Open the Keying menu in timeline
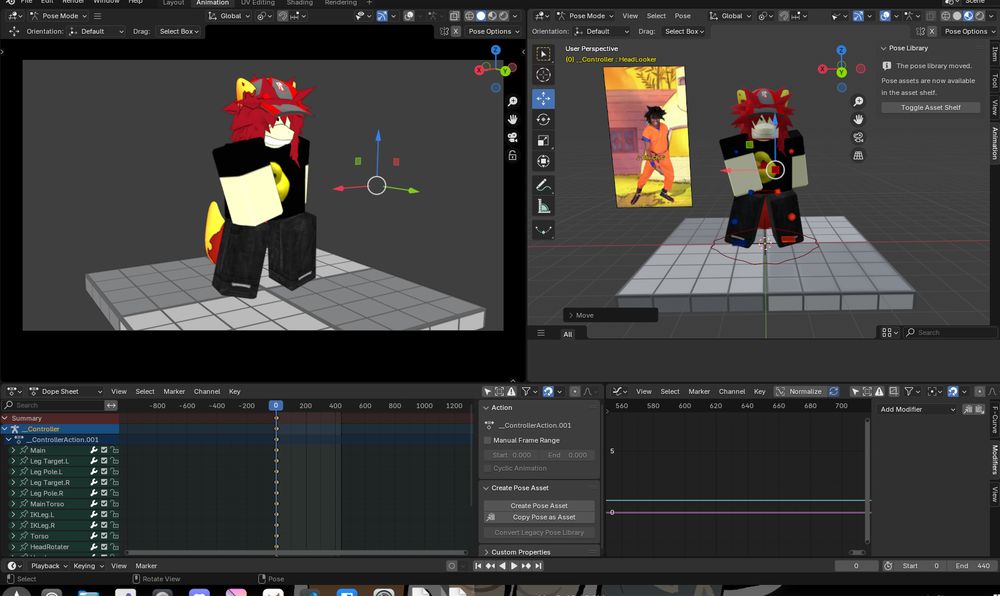 tap(88, 565)
